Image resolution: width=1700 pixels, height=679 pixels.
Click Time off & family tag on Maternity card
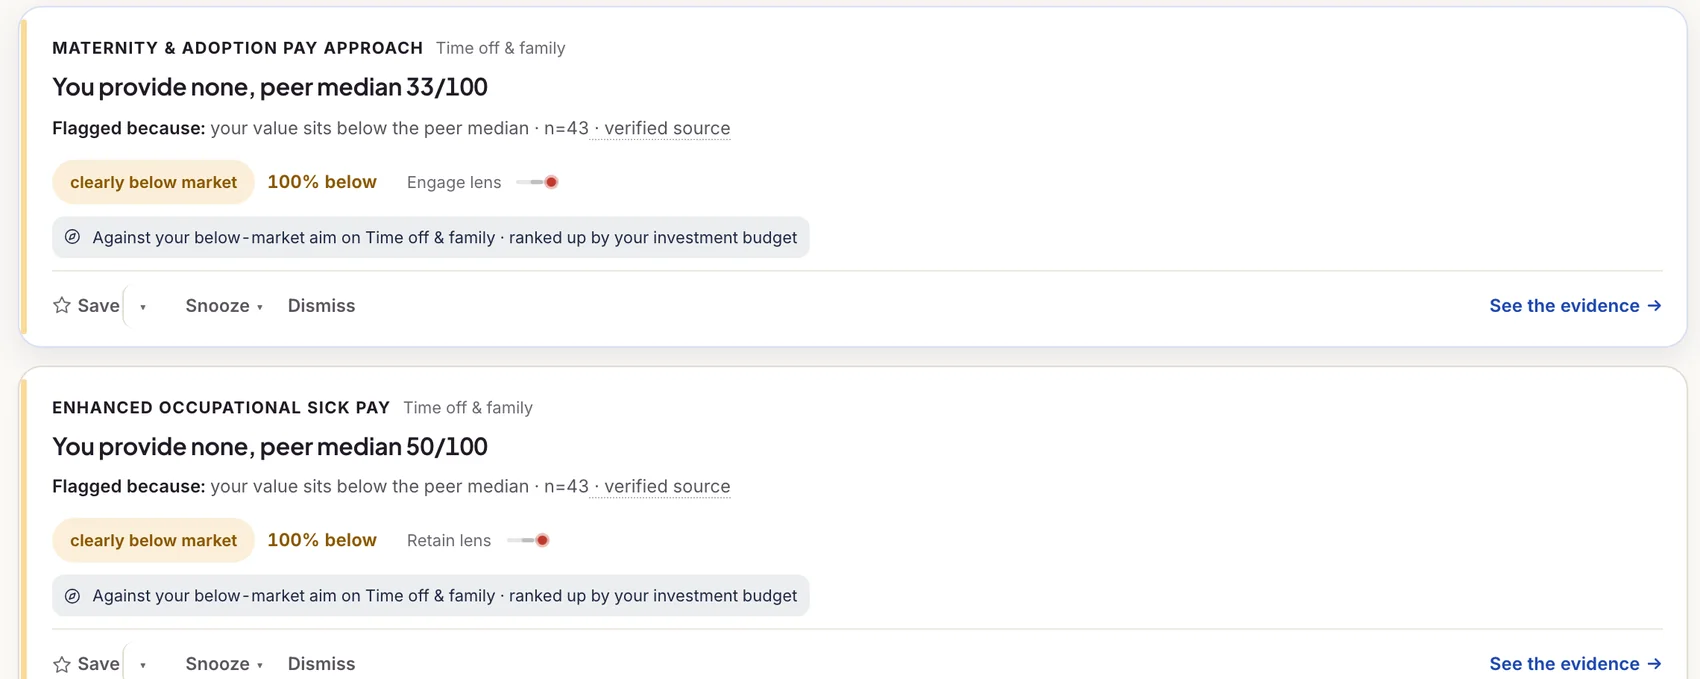tap(500, 48)
